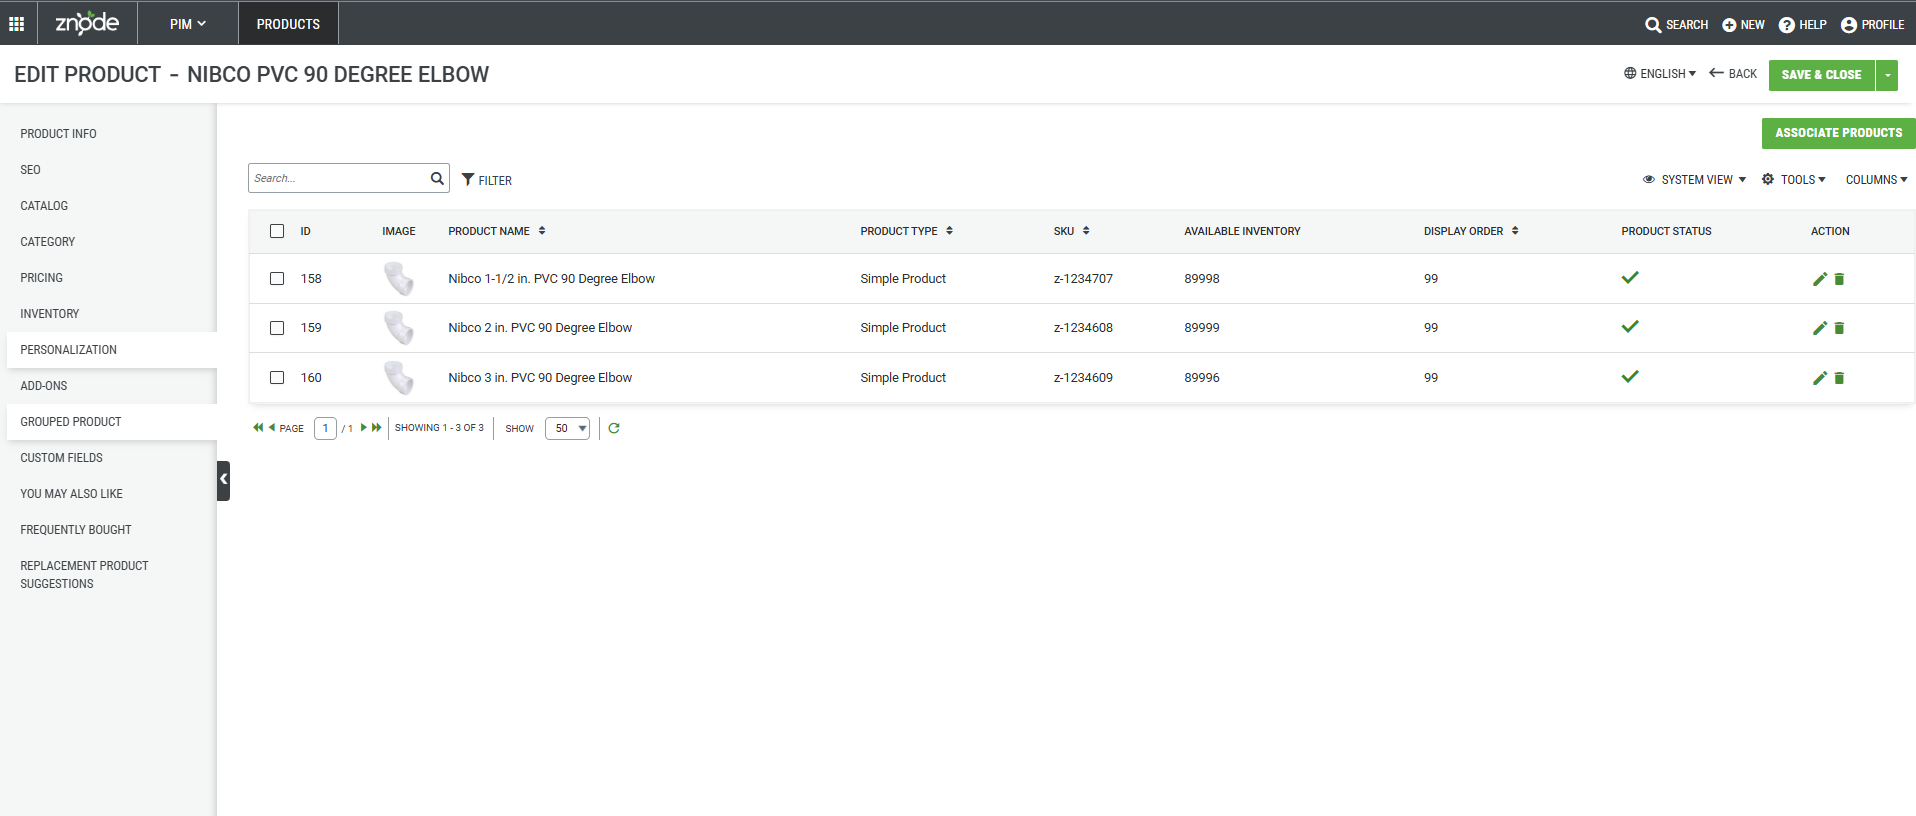Expand Save & Close dropdown arrow

[x=1887, y=75]
